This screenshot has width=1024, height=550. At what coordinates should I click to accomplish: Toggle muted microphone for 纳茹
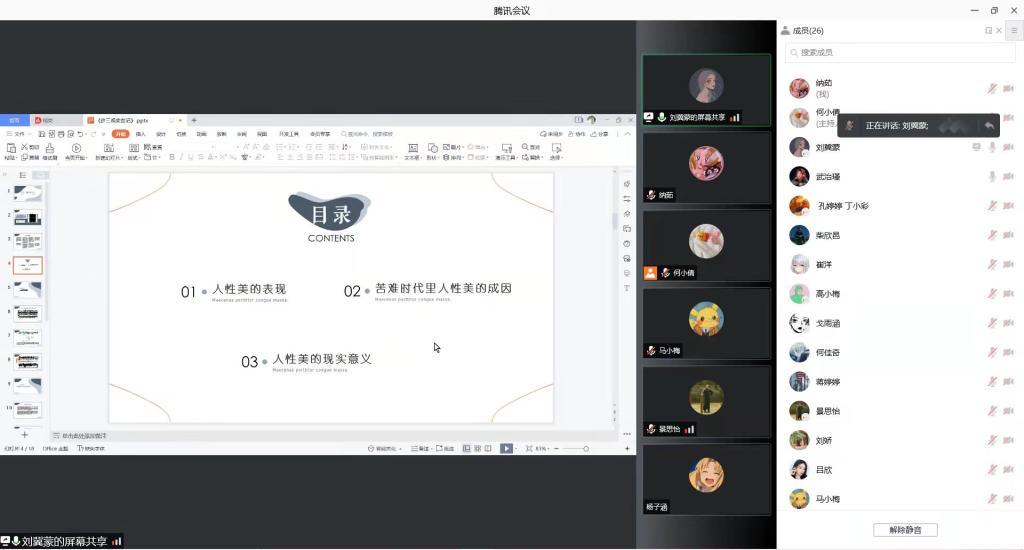[x=992, y=89]
